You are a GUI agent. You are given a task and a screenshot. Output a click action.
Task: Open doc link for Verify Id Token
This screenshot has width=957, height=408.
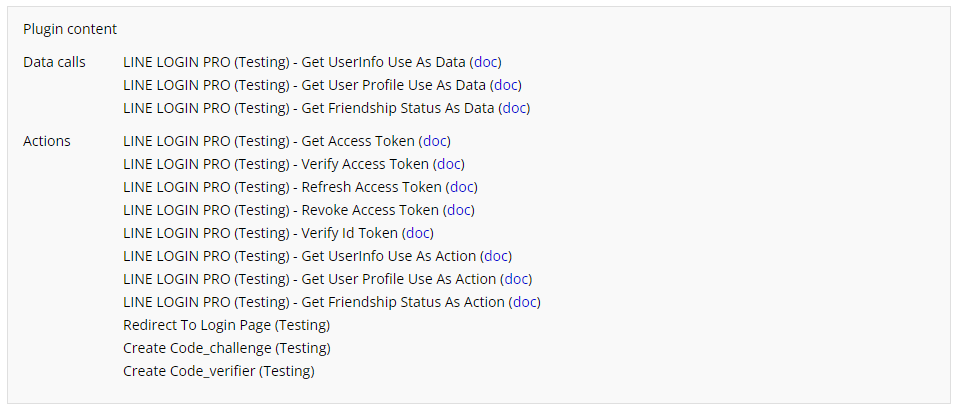pos(418,233)
